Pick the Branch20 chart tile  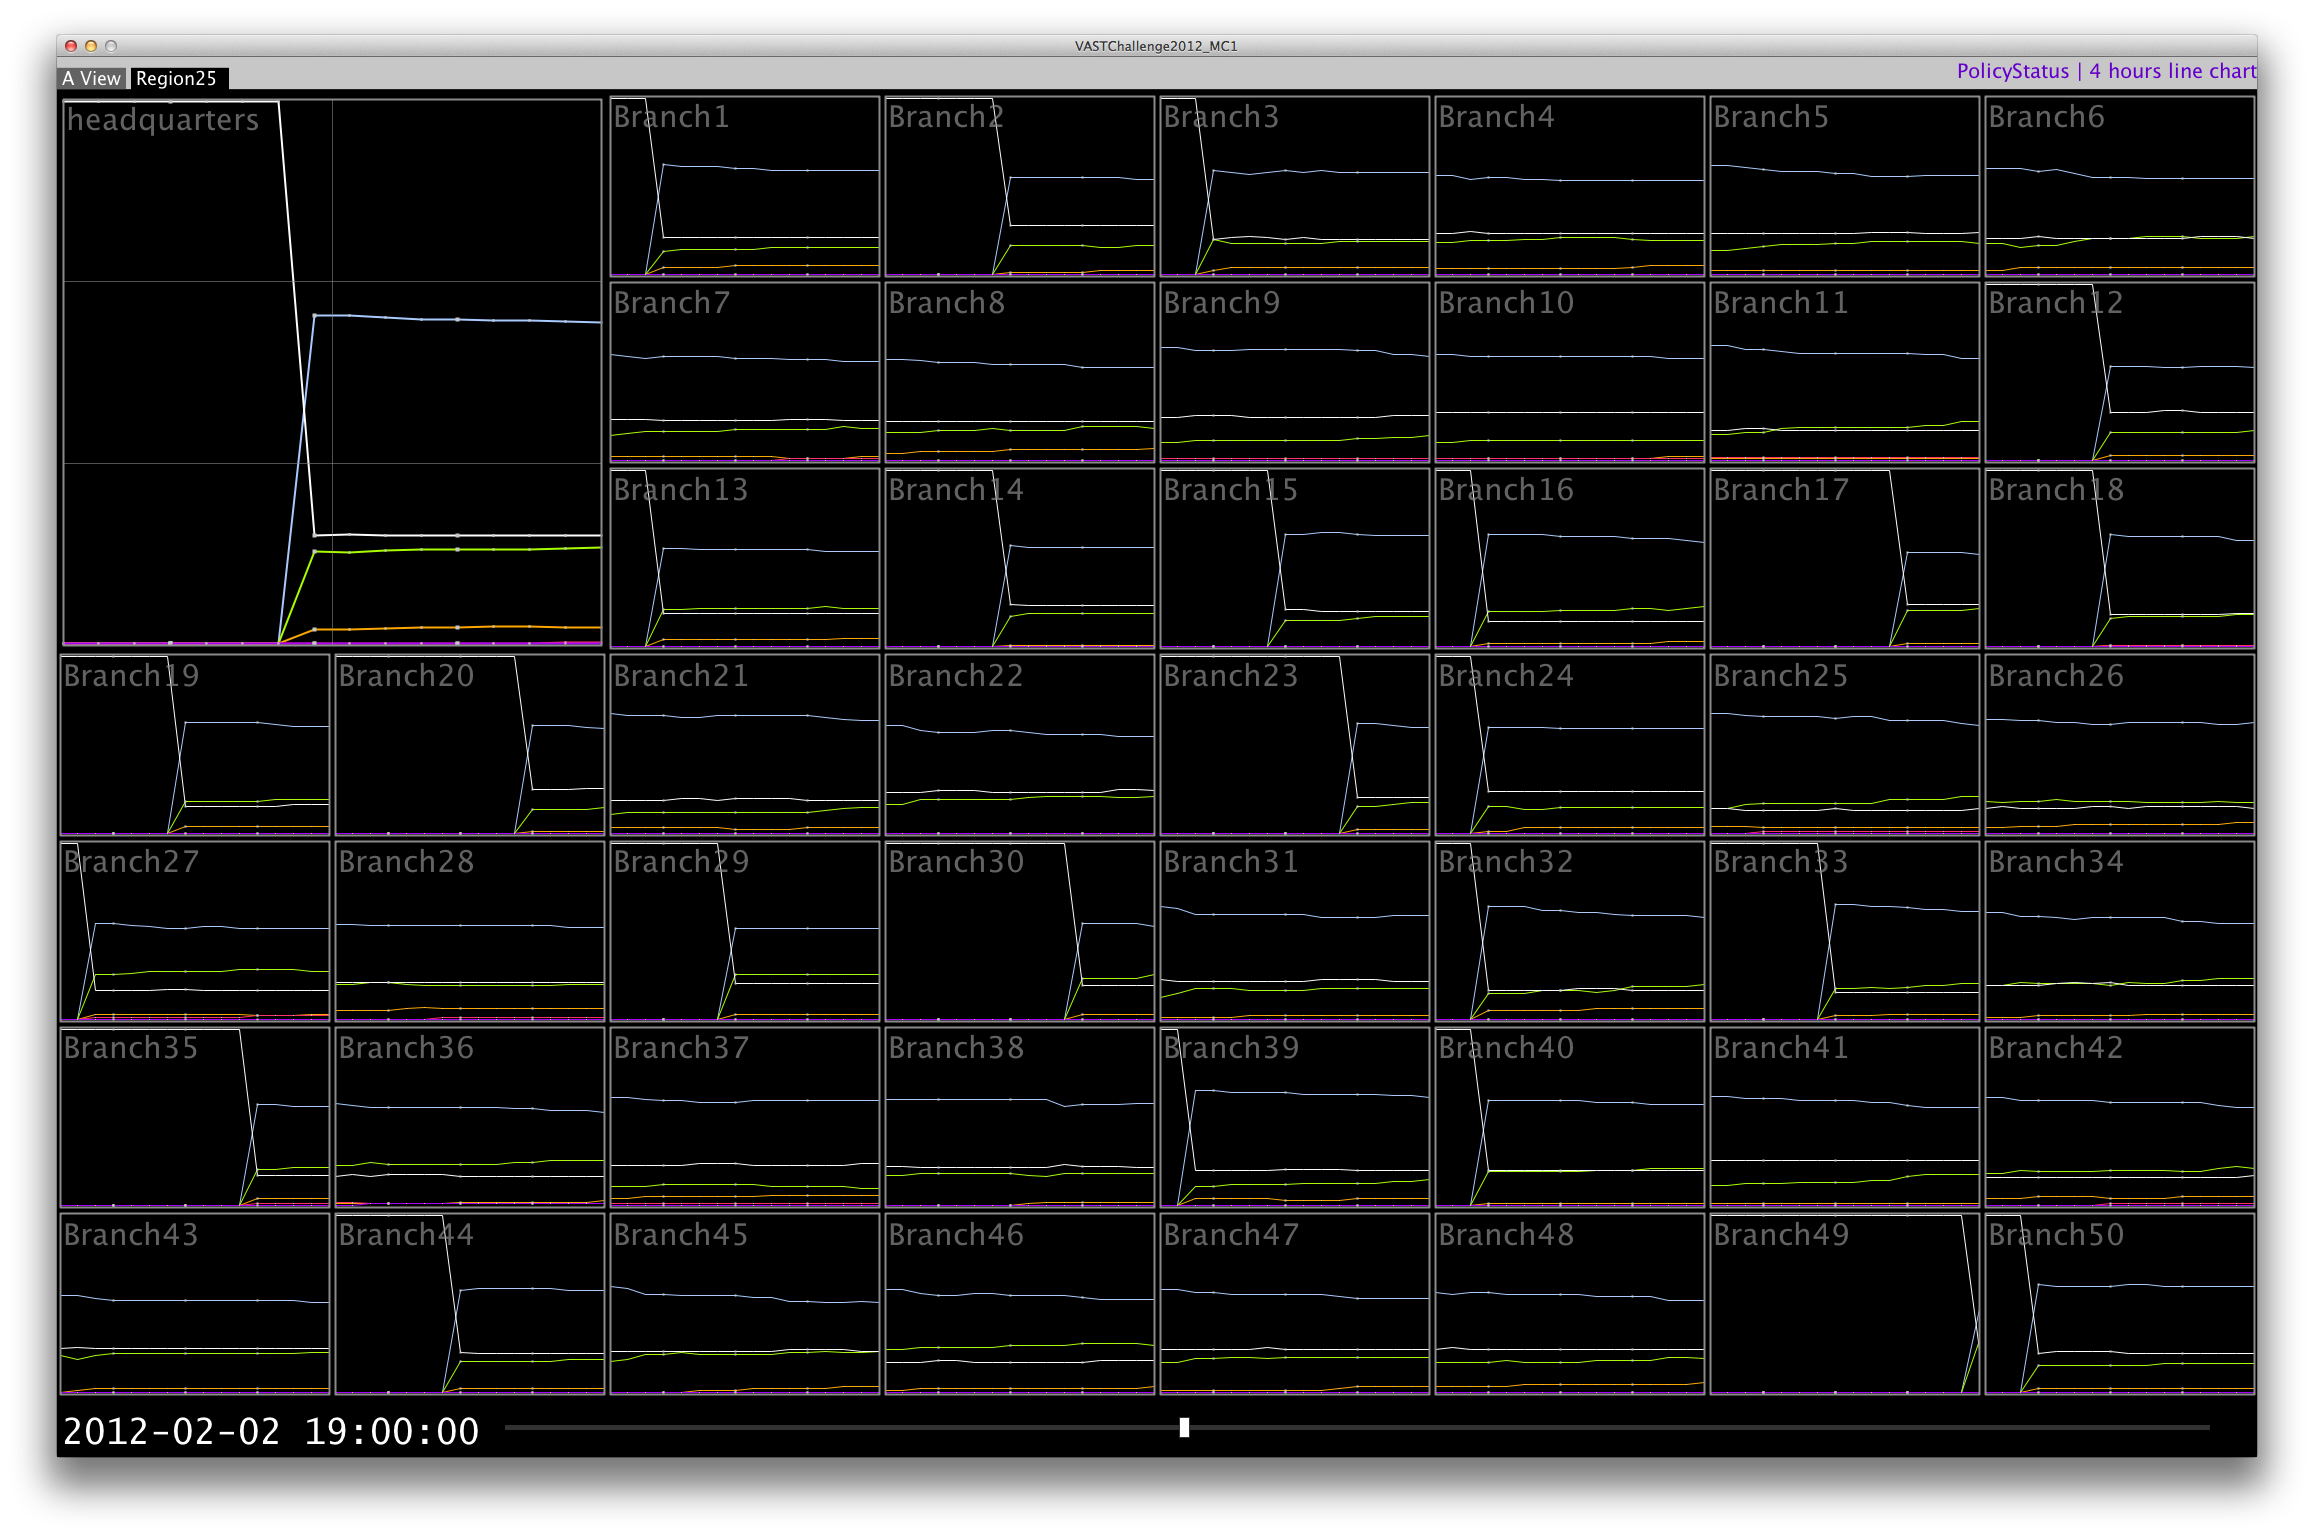470,745
